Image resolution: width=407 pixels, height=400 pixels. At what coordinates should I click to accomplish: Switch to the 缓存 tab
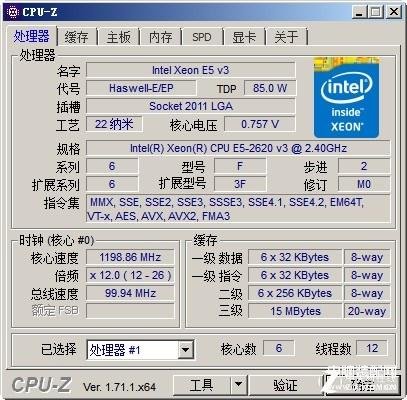point(77,37)
